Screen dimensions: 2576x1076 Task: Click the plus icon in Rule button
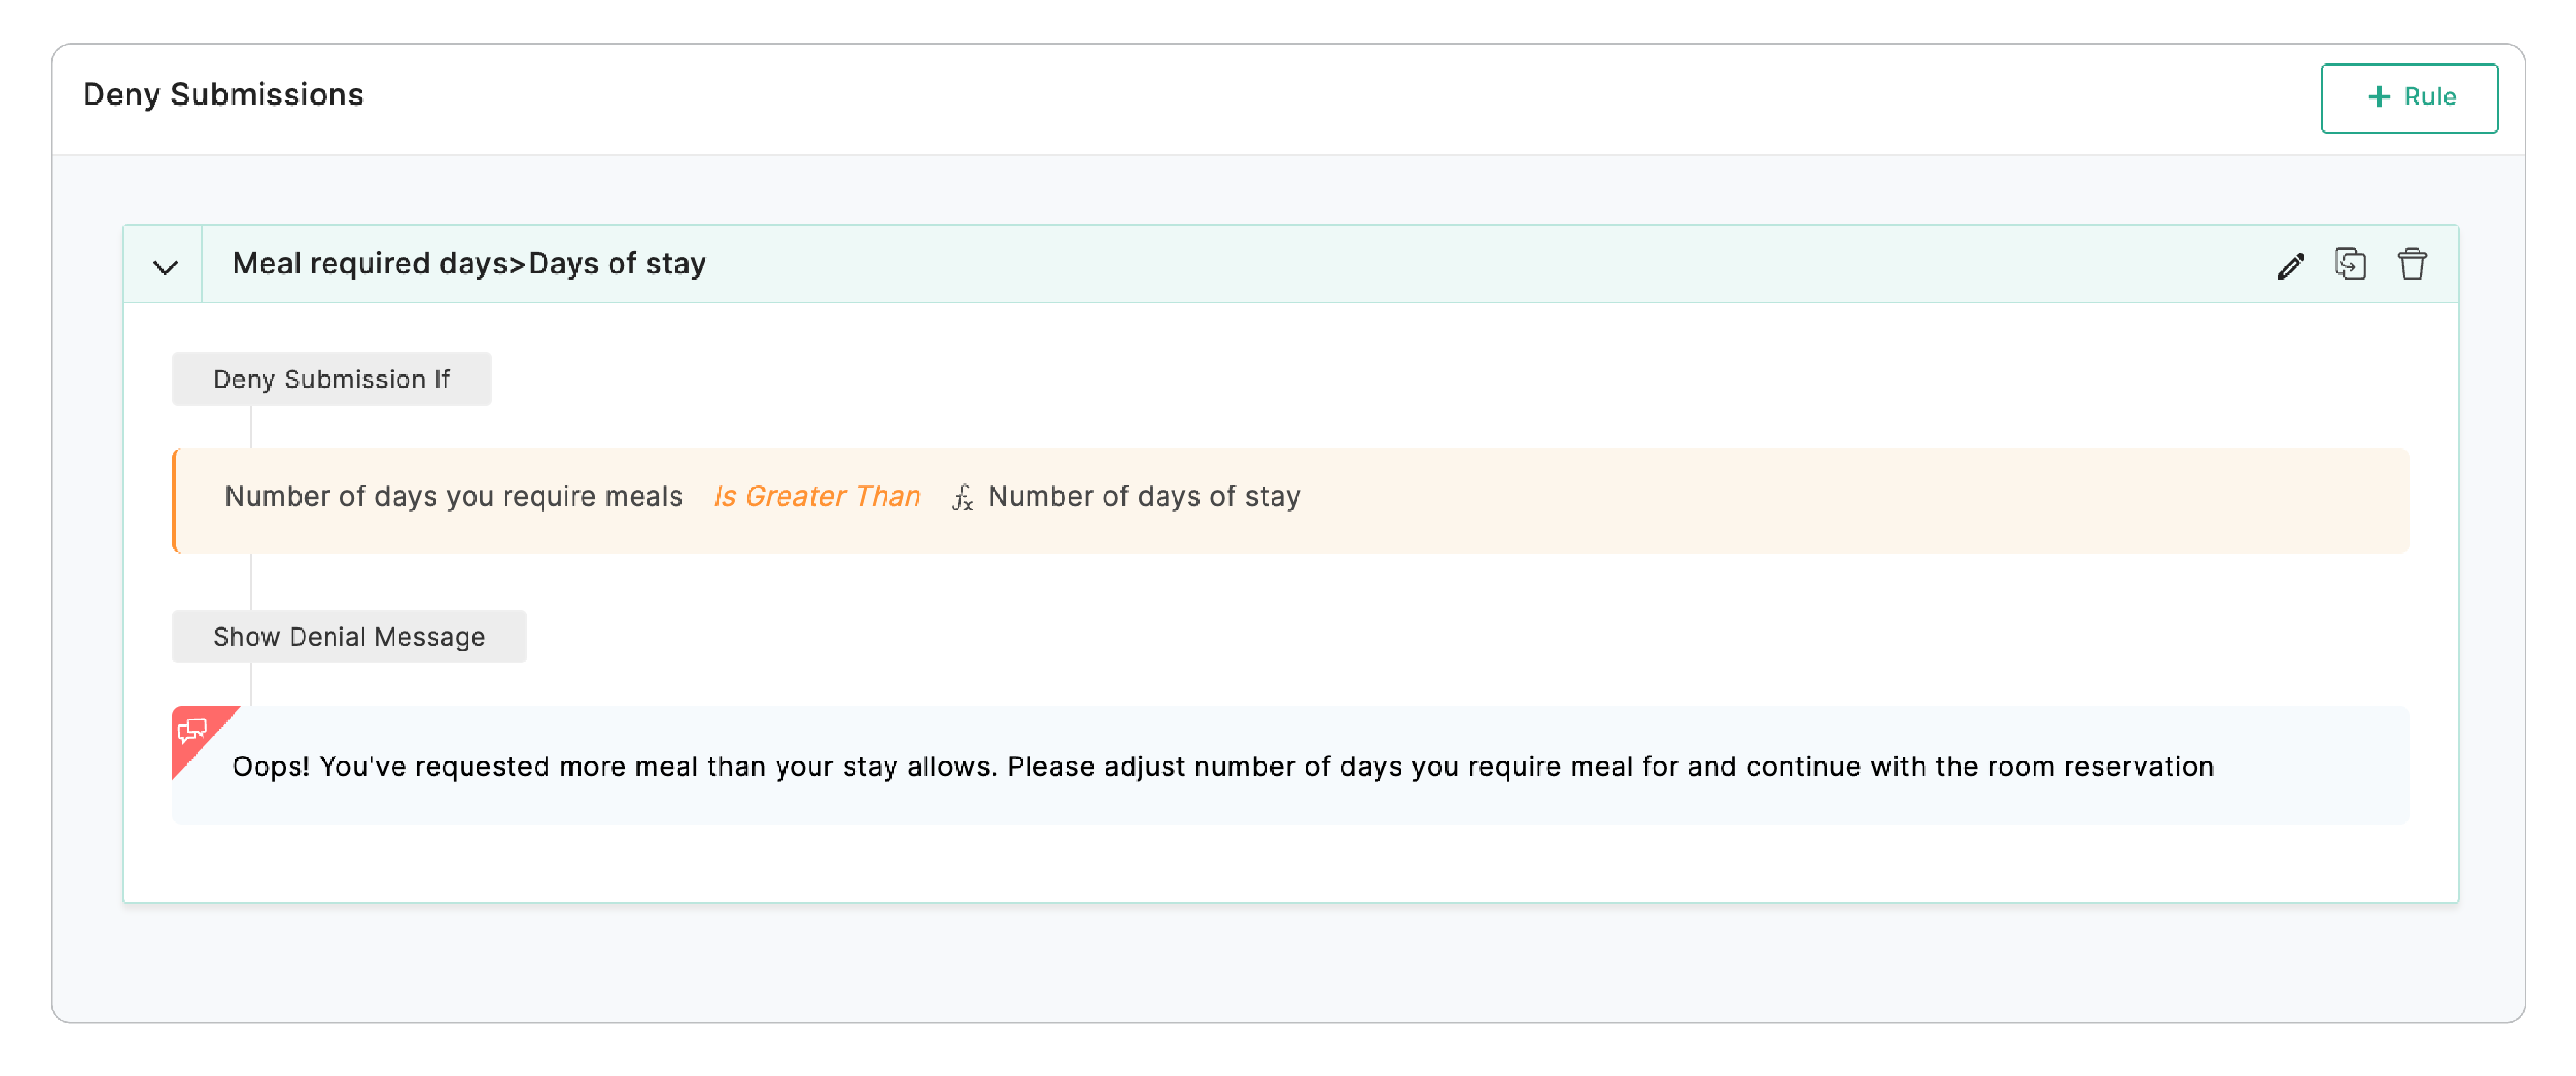point(2379,97)
